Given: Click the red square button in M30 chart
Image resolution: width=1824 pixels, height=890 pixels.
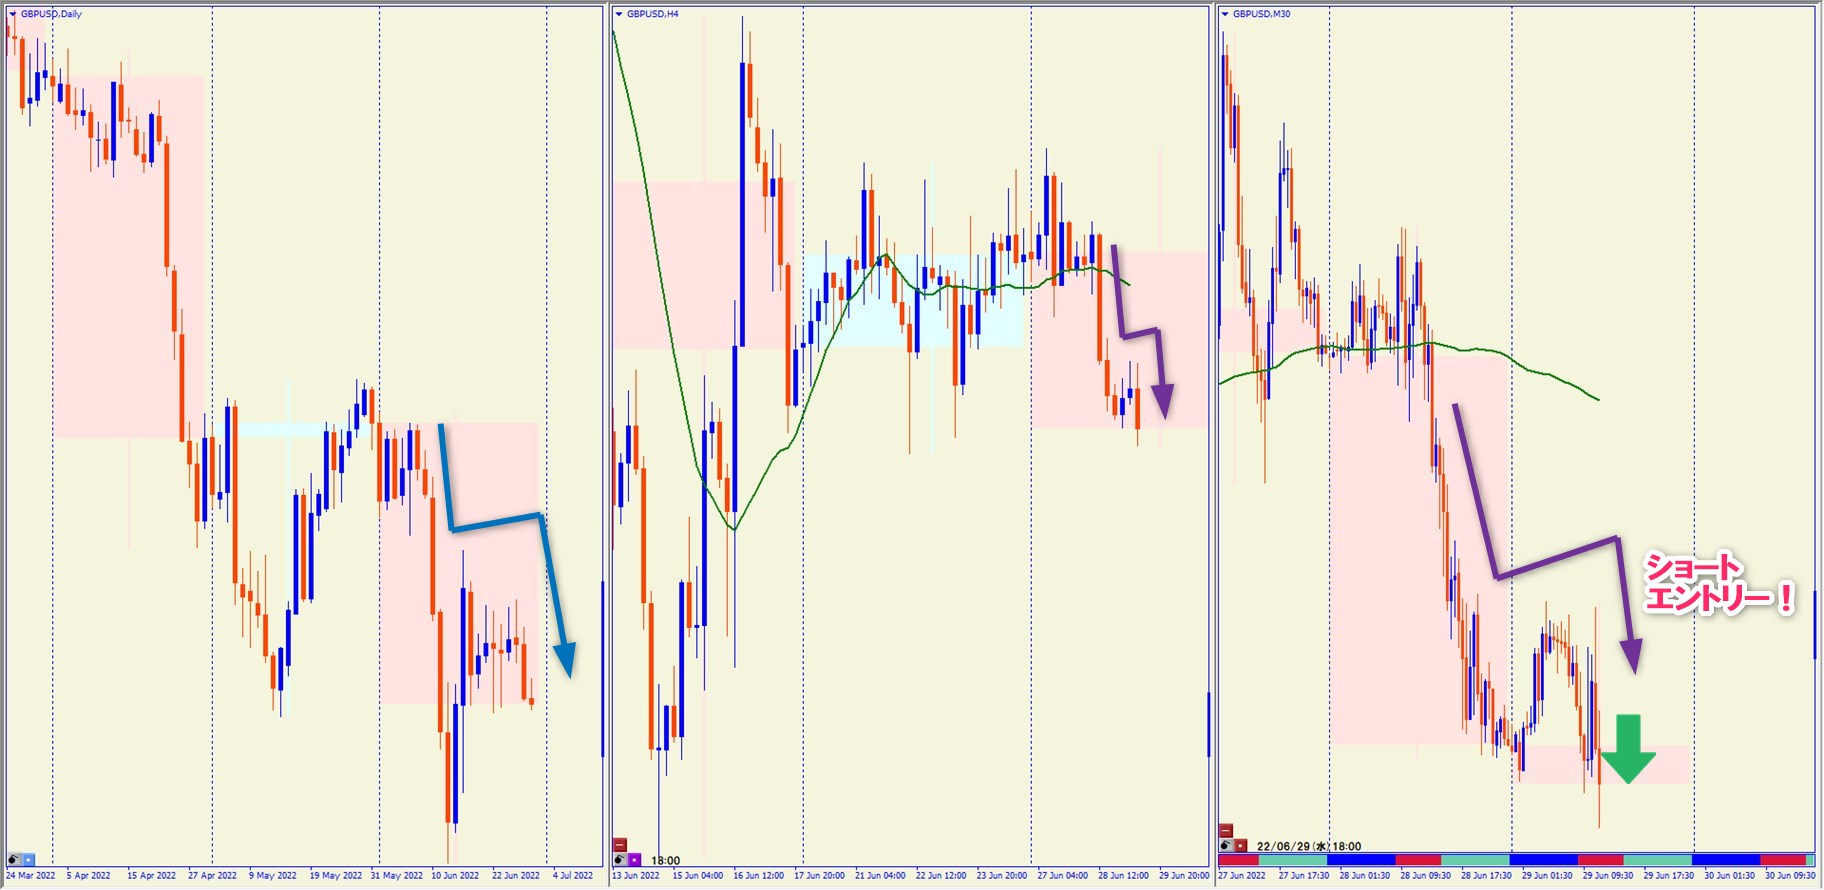Looking at the screenshot, I should 1240,845.
